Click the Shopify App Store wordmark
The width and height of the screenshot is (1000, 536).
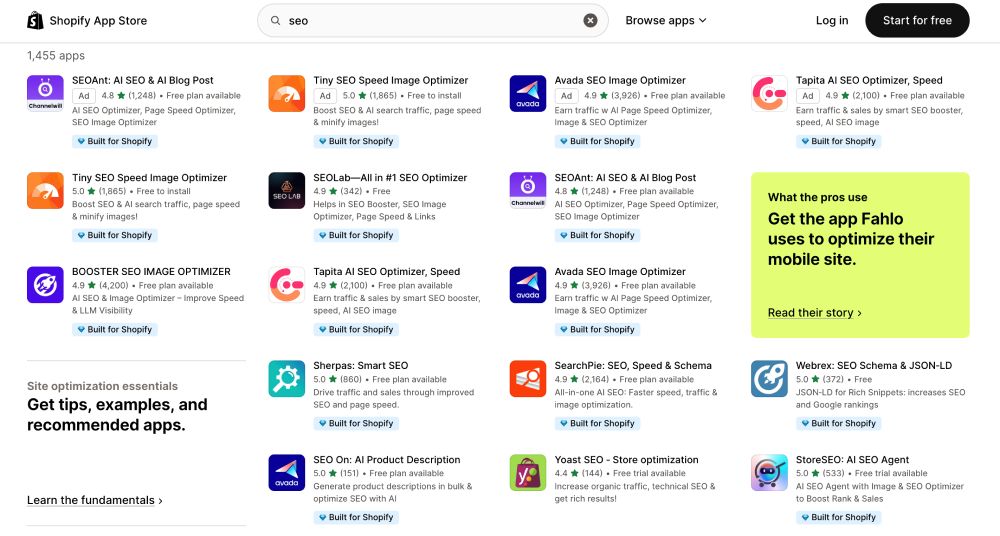coord(98,20)
